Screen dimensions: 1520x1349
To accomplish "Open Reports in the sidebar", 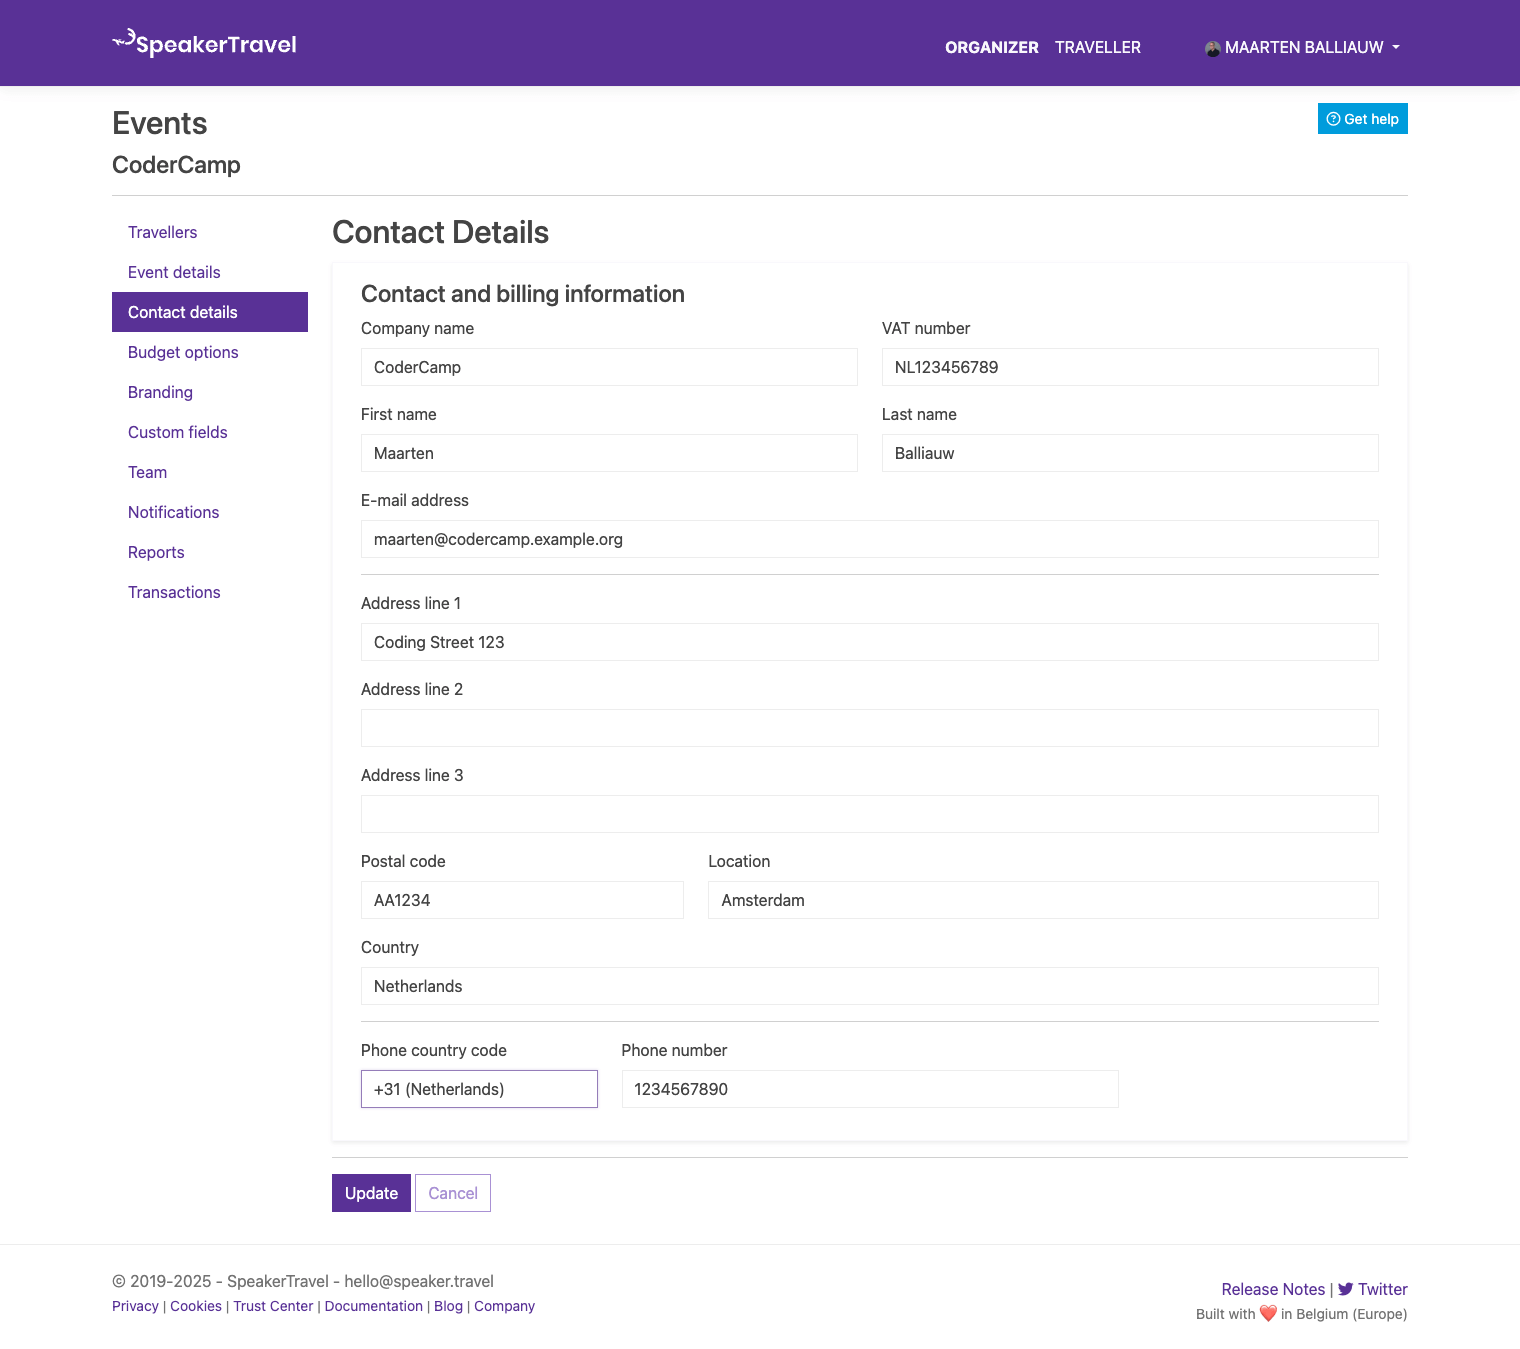I will click(x=210, y=552).
